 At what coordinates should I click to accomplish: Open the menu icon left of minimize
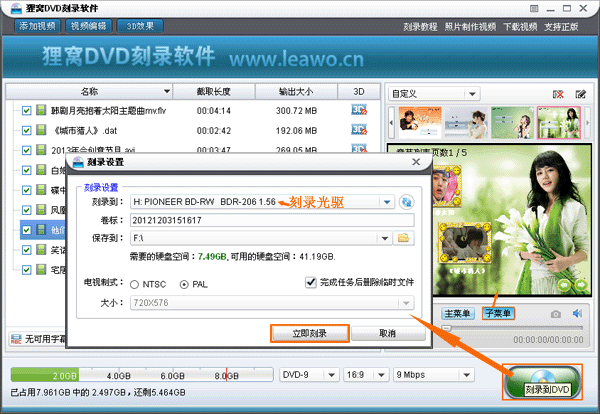534,8
